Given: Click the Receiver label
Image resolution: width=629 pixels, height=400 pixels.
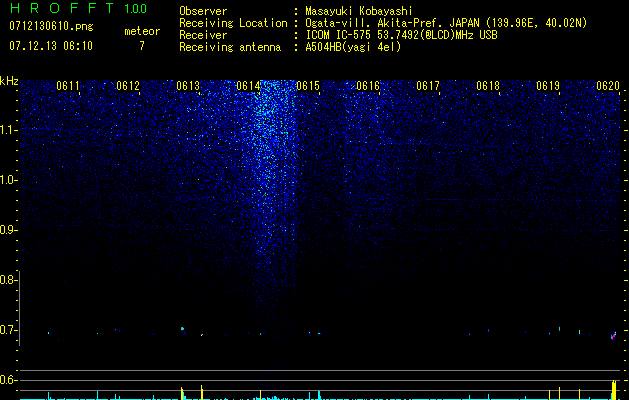Looking at the screenshot, I should pyautogui.click(x=203, y=35).
